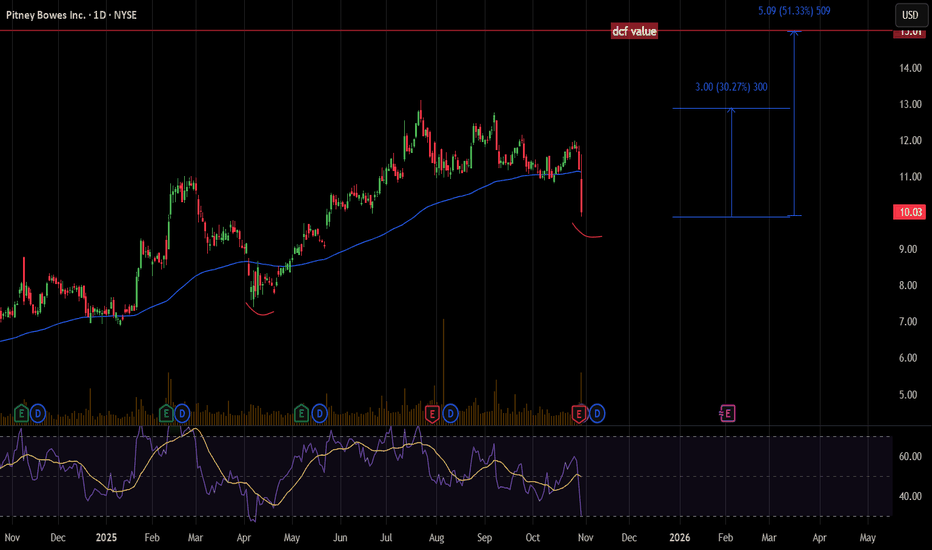932x550 pixels.
Task: Click the dividend D marker before November 2025
Action: pos(597,413)
